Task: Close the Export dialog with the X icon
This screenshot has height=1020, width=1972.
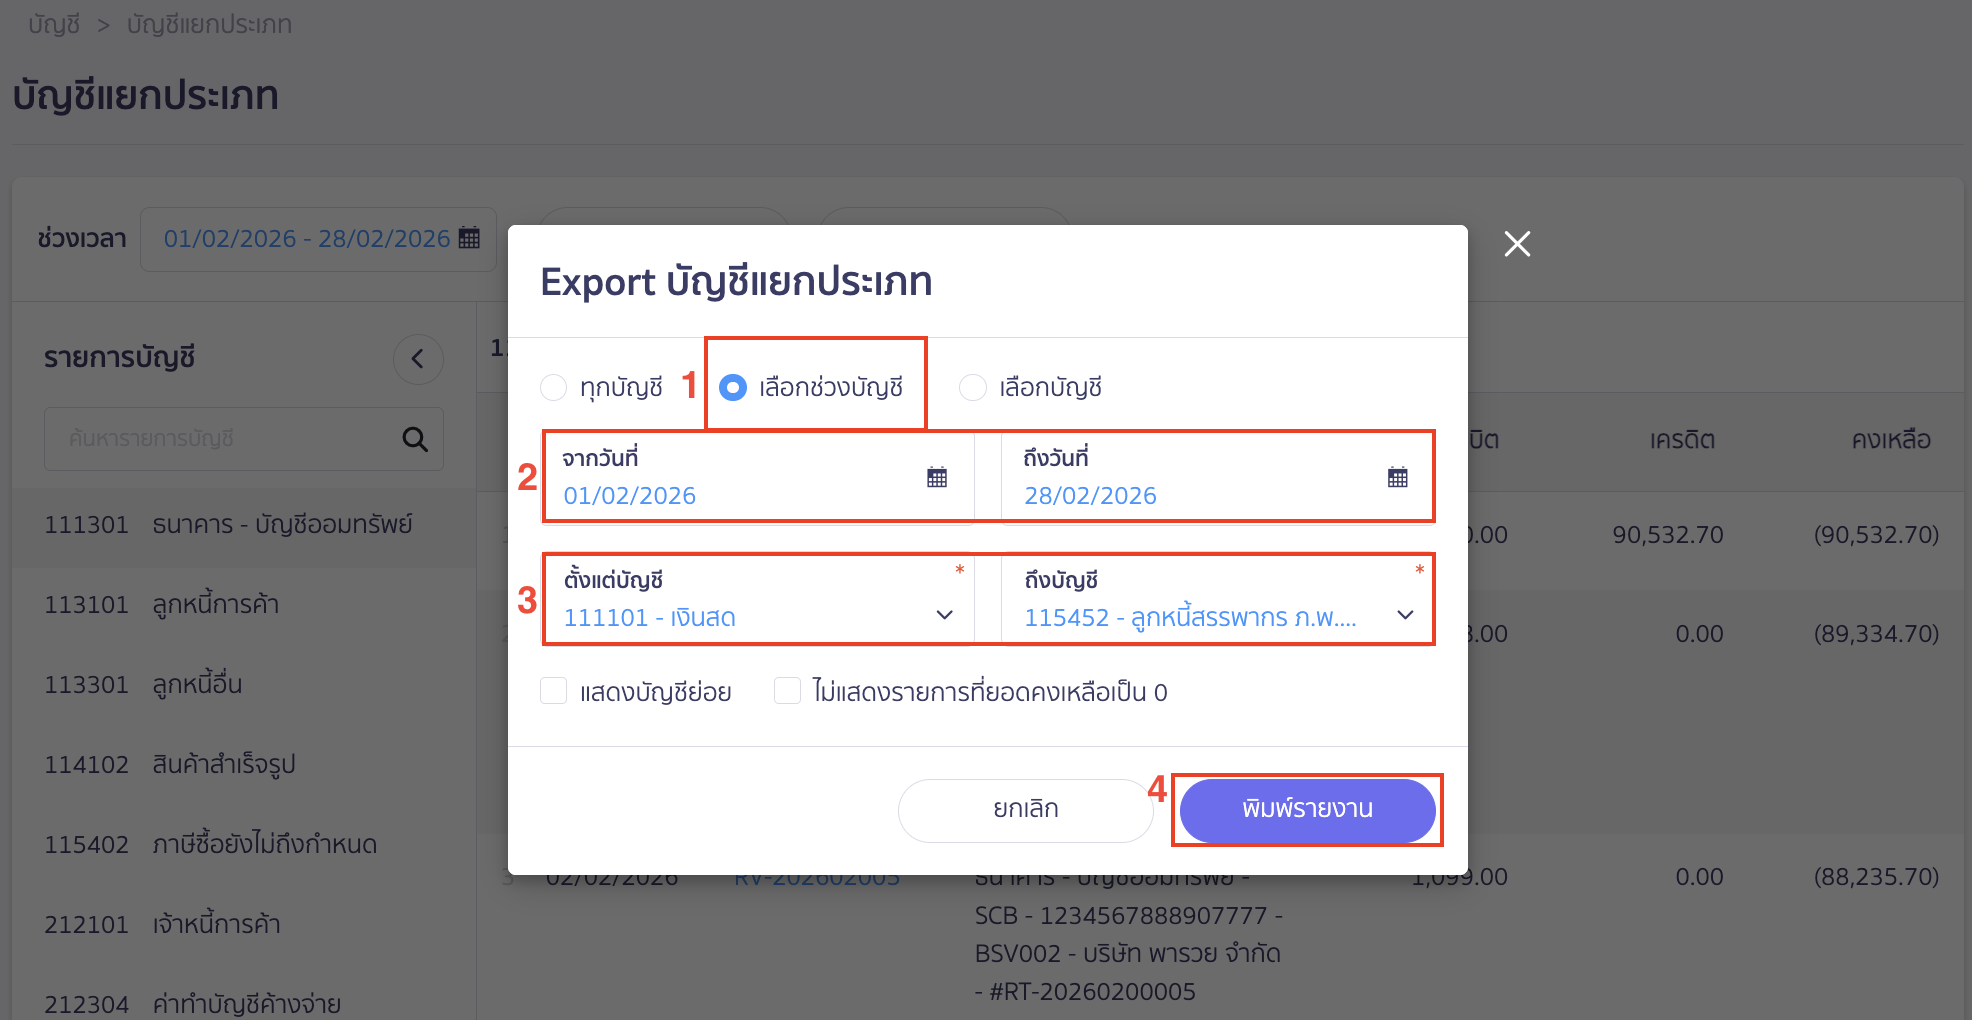Action: [1516, 243]
